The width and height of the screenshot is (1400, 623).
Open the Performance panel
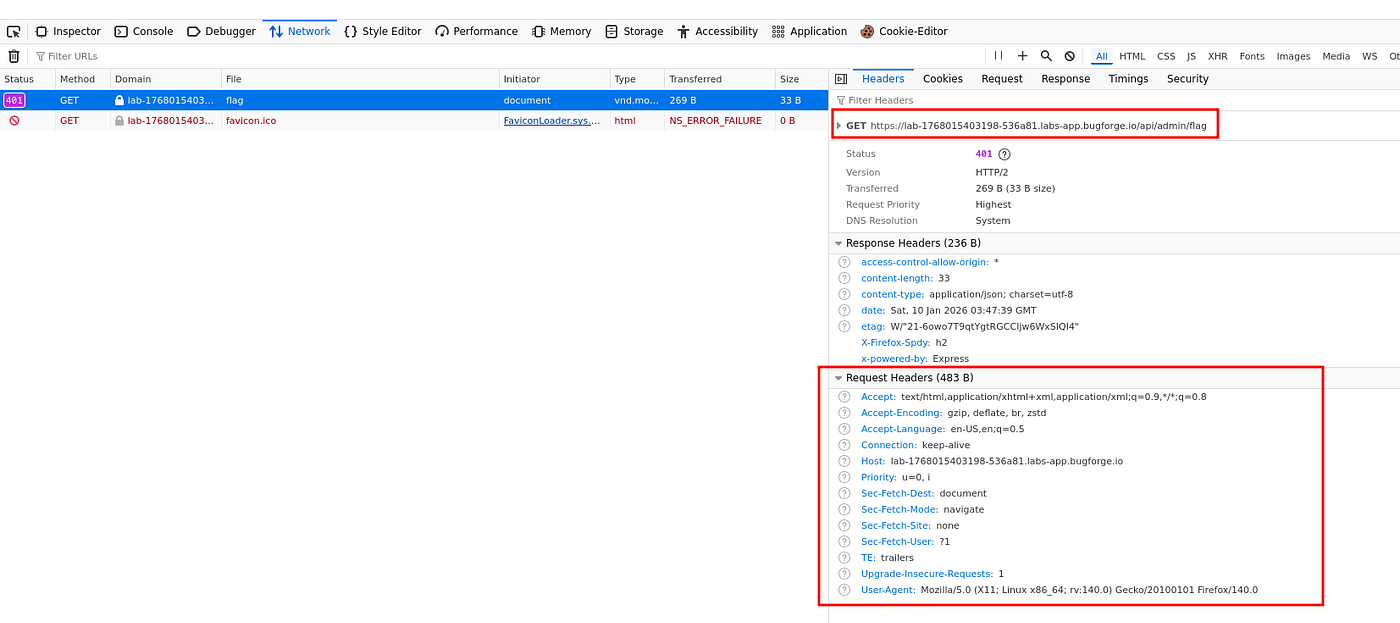point(478,31)
